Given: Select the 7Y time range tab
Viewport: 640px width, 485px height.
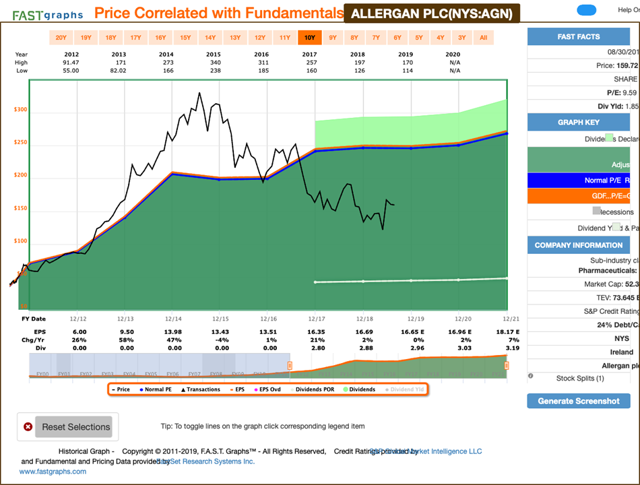Looking at the screenshot, I should pos(376,38).
